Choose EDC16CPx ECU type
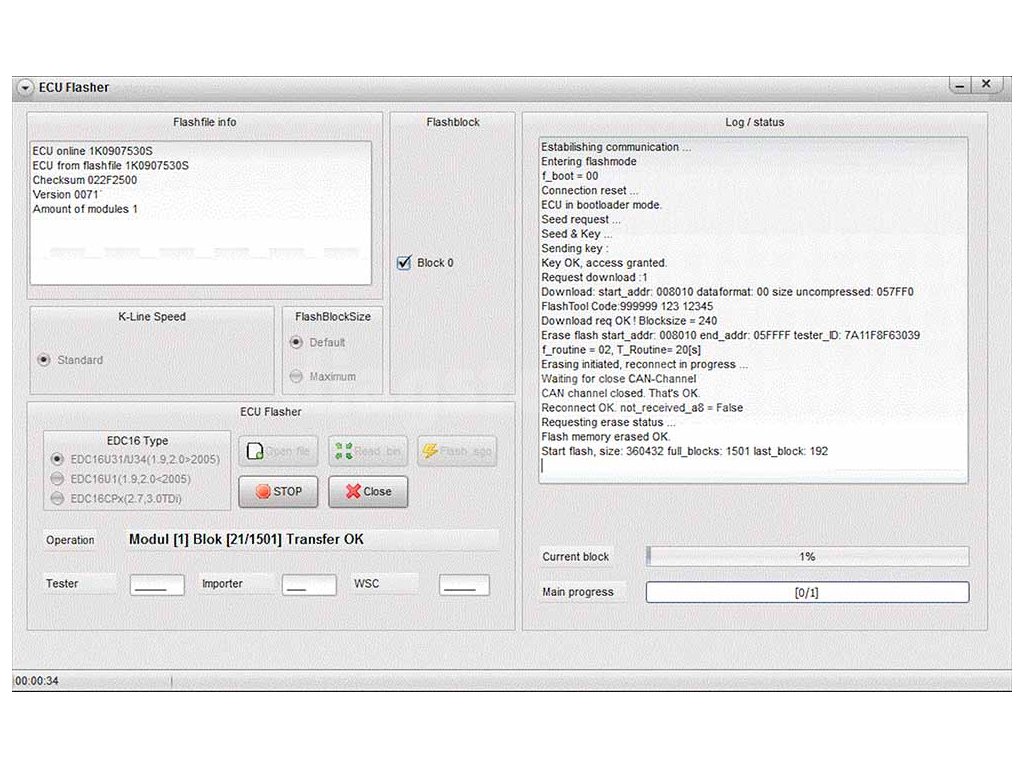Image resolution: width=1024 pixels, height=768 pixels. pyautogui.click(x=58, y=498)
